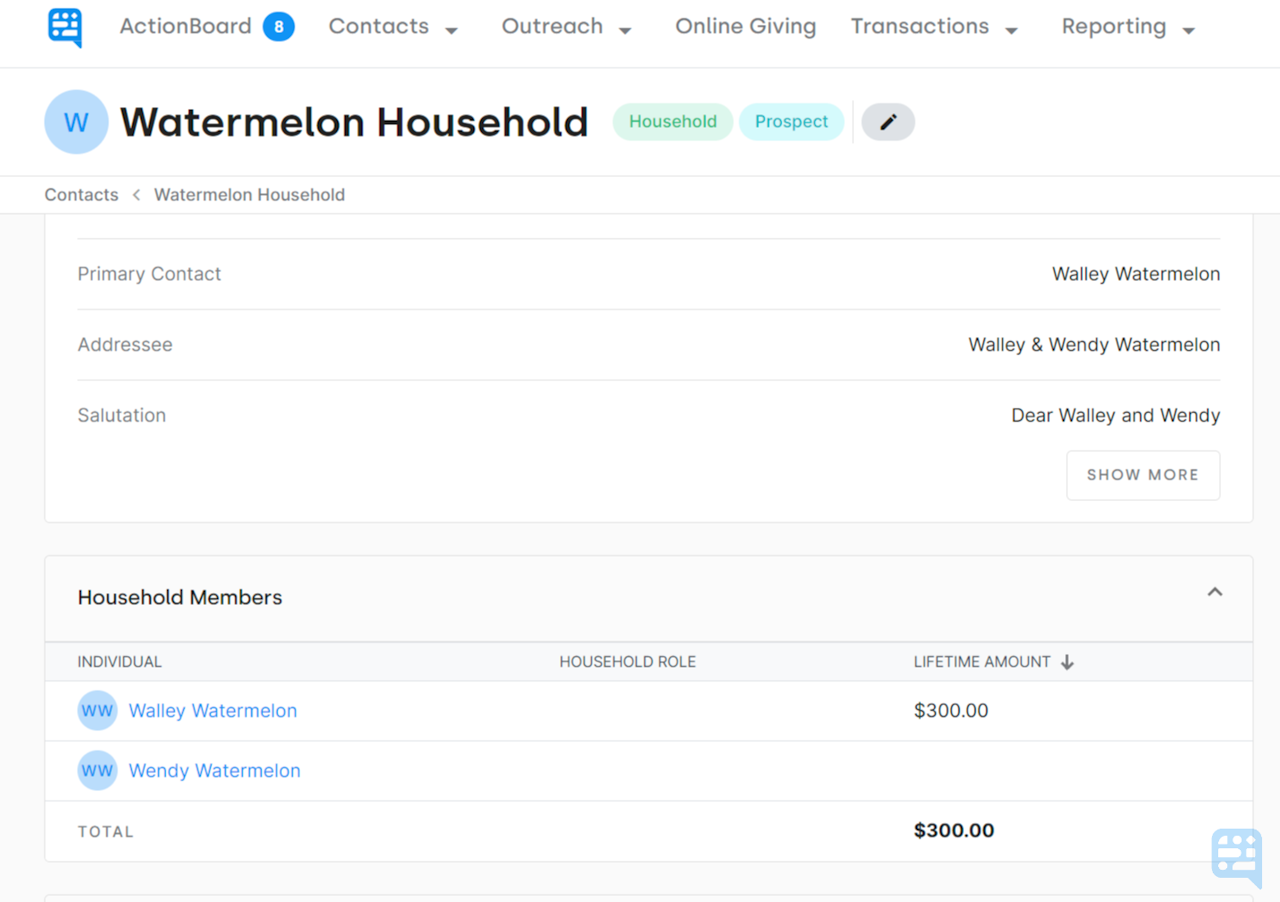Open the edit pencil icon next to Prospect tag
This screenshot has height=902, width=1280.
pyautogui.click(x=888, y=121)
